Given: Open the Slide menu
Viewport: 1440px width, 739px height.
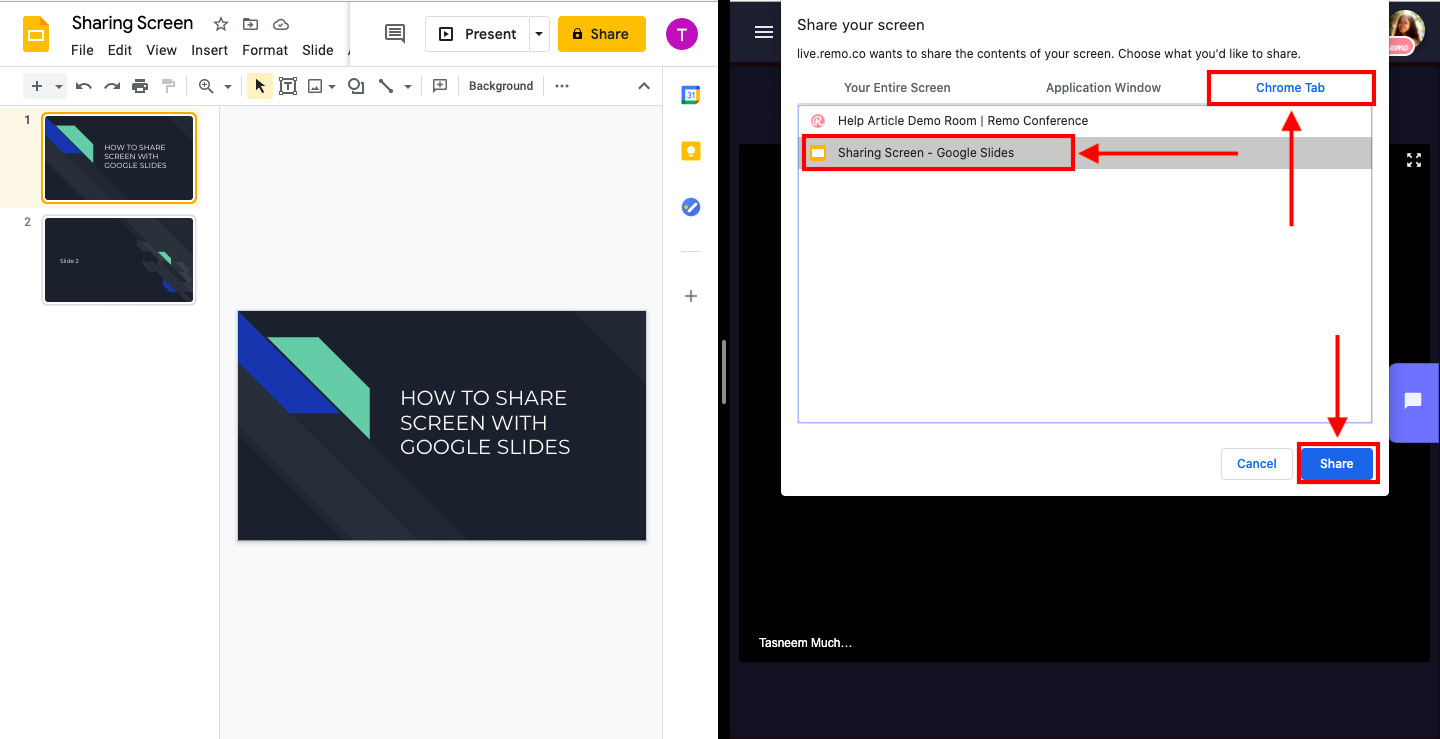Looking at the screenshot, I should (x=318, y=50).
